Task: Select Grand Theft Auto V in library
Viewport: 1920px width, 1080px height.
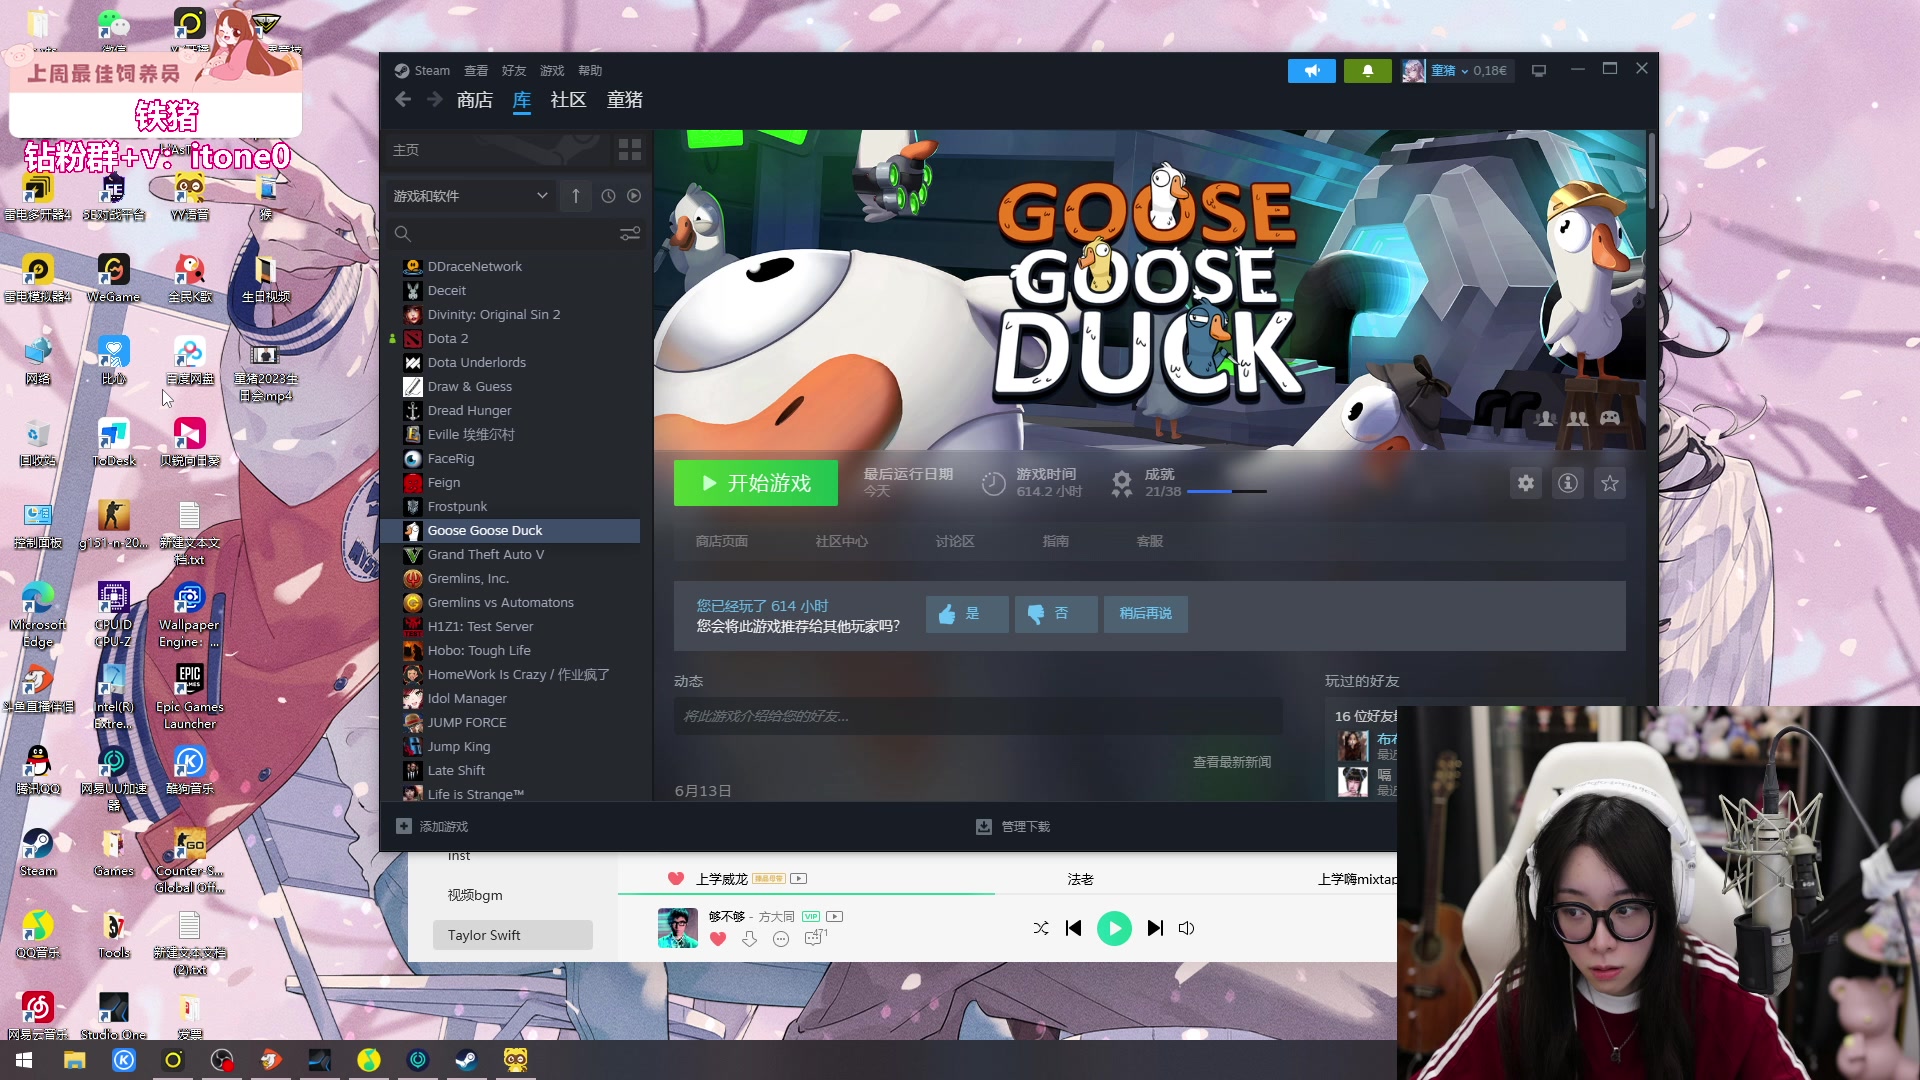Action: point(485,555)
